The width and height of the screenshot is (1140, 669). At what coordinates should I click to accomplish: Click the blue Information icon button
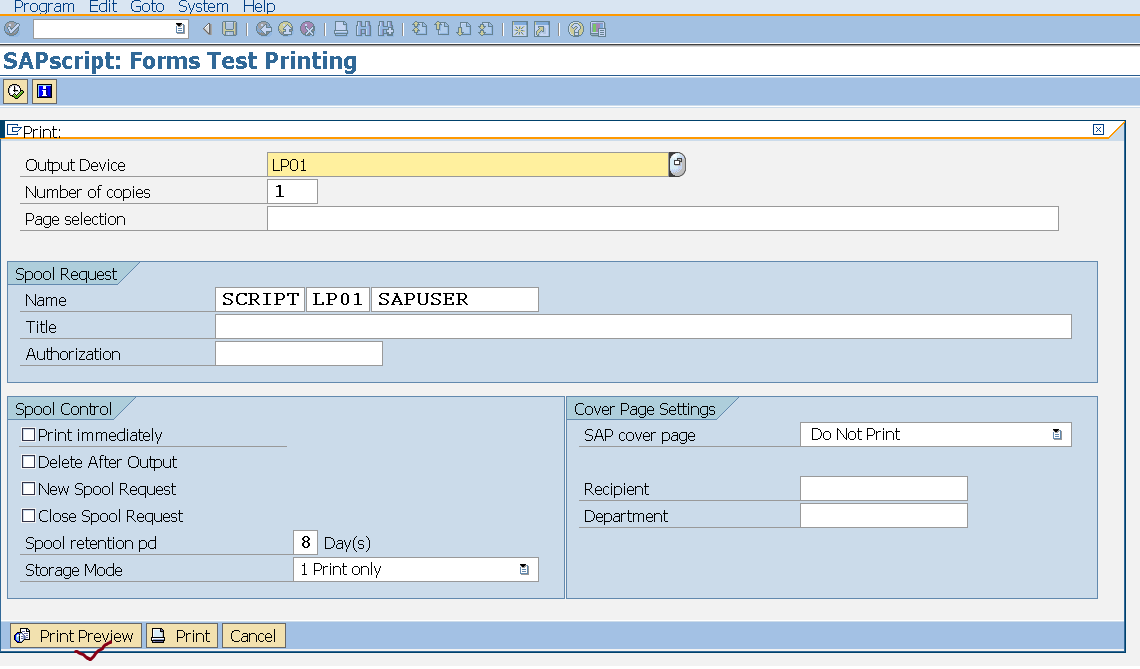44,92
